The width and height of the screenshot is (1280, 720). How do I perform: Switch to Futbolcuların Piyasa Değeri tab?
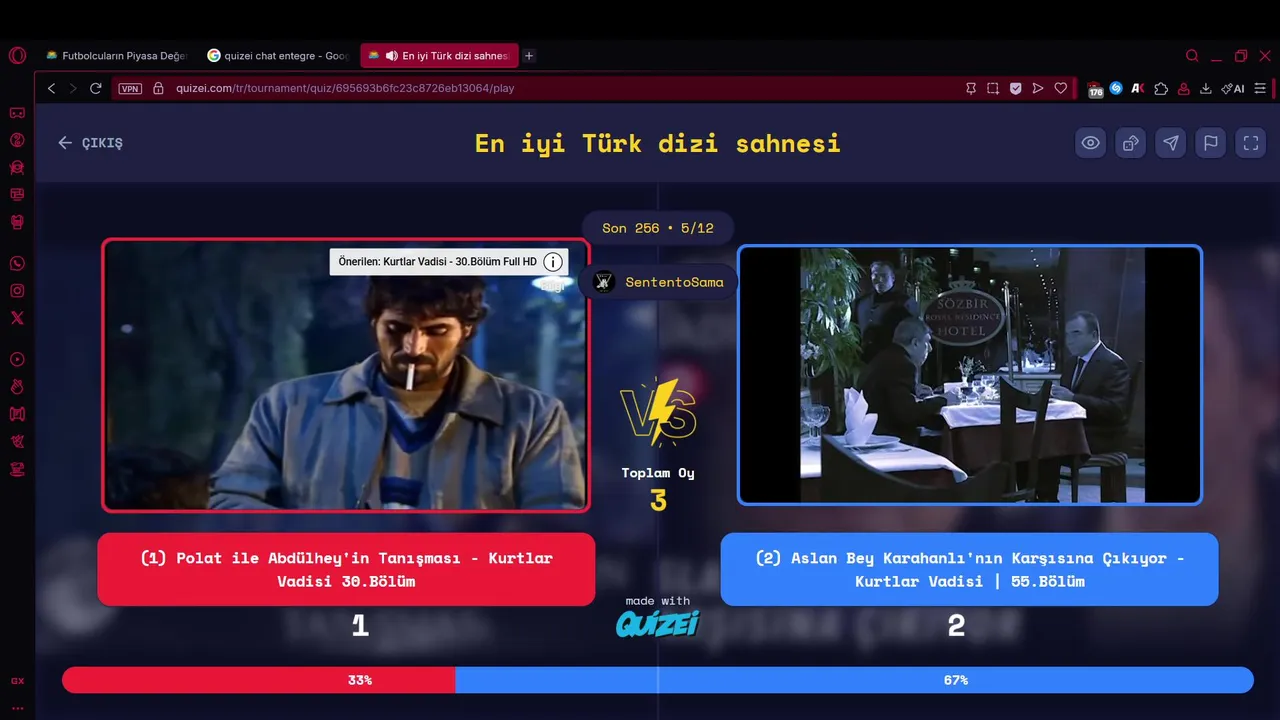[116, 56]
